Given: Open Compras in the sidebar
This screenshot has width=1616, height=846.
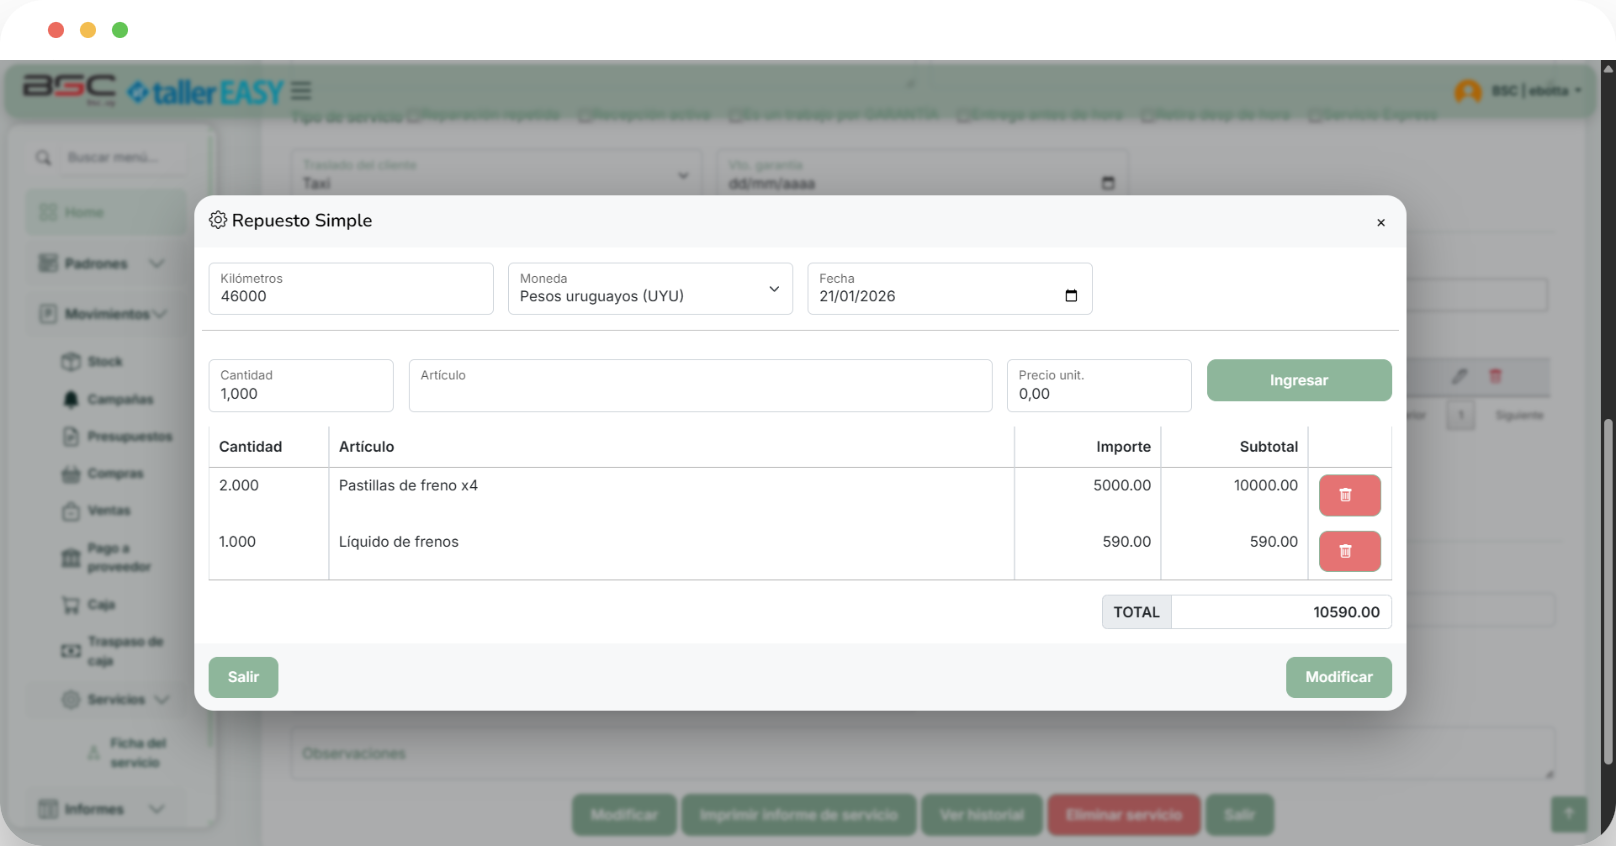Looking at the screenshot, I should coord(103,473).
